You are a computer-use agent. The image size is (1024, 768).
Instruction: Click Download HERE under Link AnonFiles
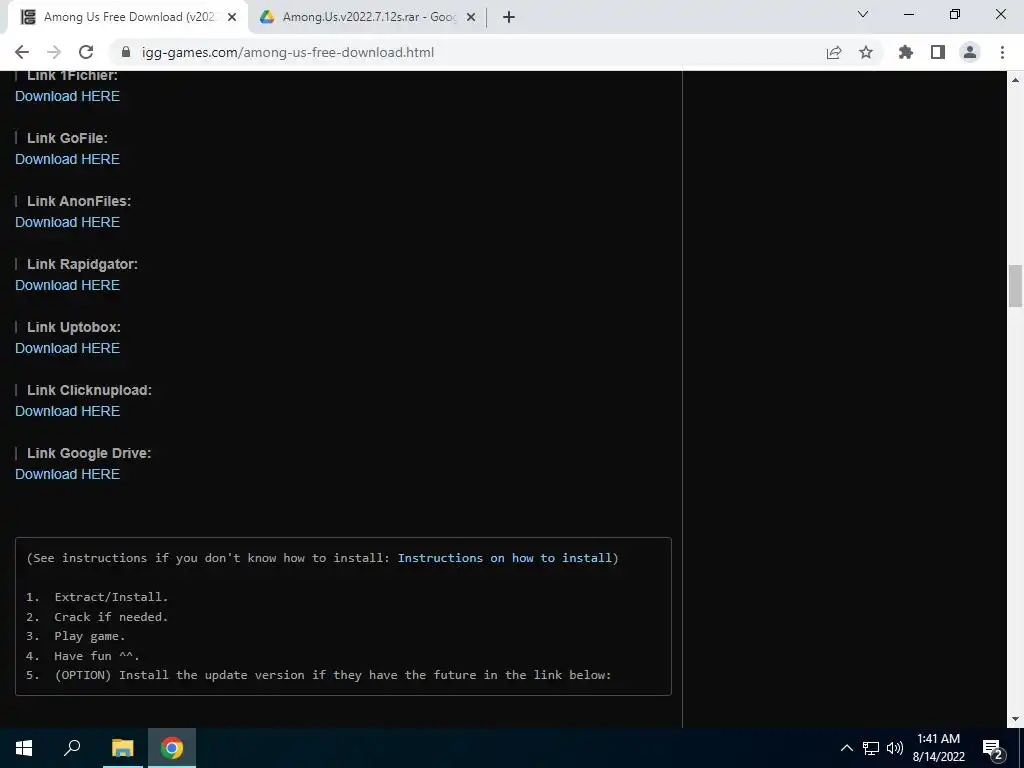pyautogui.click(x=67, y=222)
